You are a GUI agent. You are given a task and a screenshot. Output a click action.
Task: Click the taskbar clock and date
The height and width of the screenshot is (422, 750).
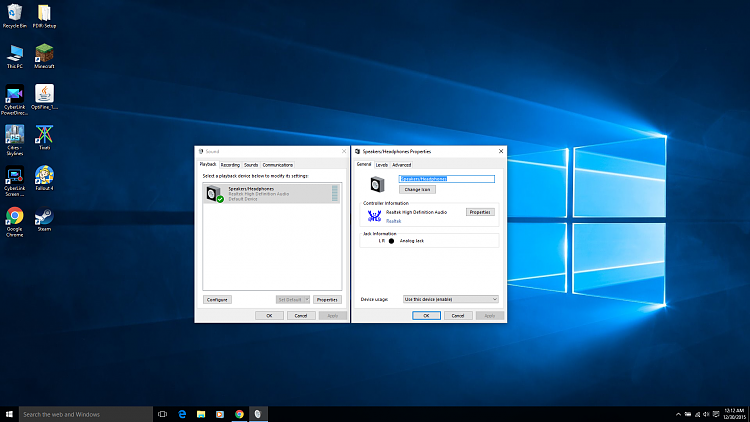(734, 414)
